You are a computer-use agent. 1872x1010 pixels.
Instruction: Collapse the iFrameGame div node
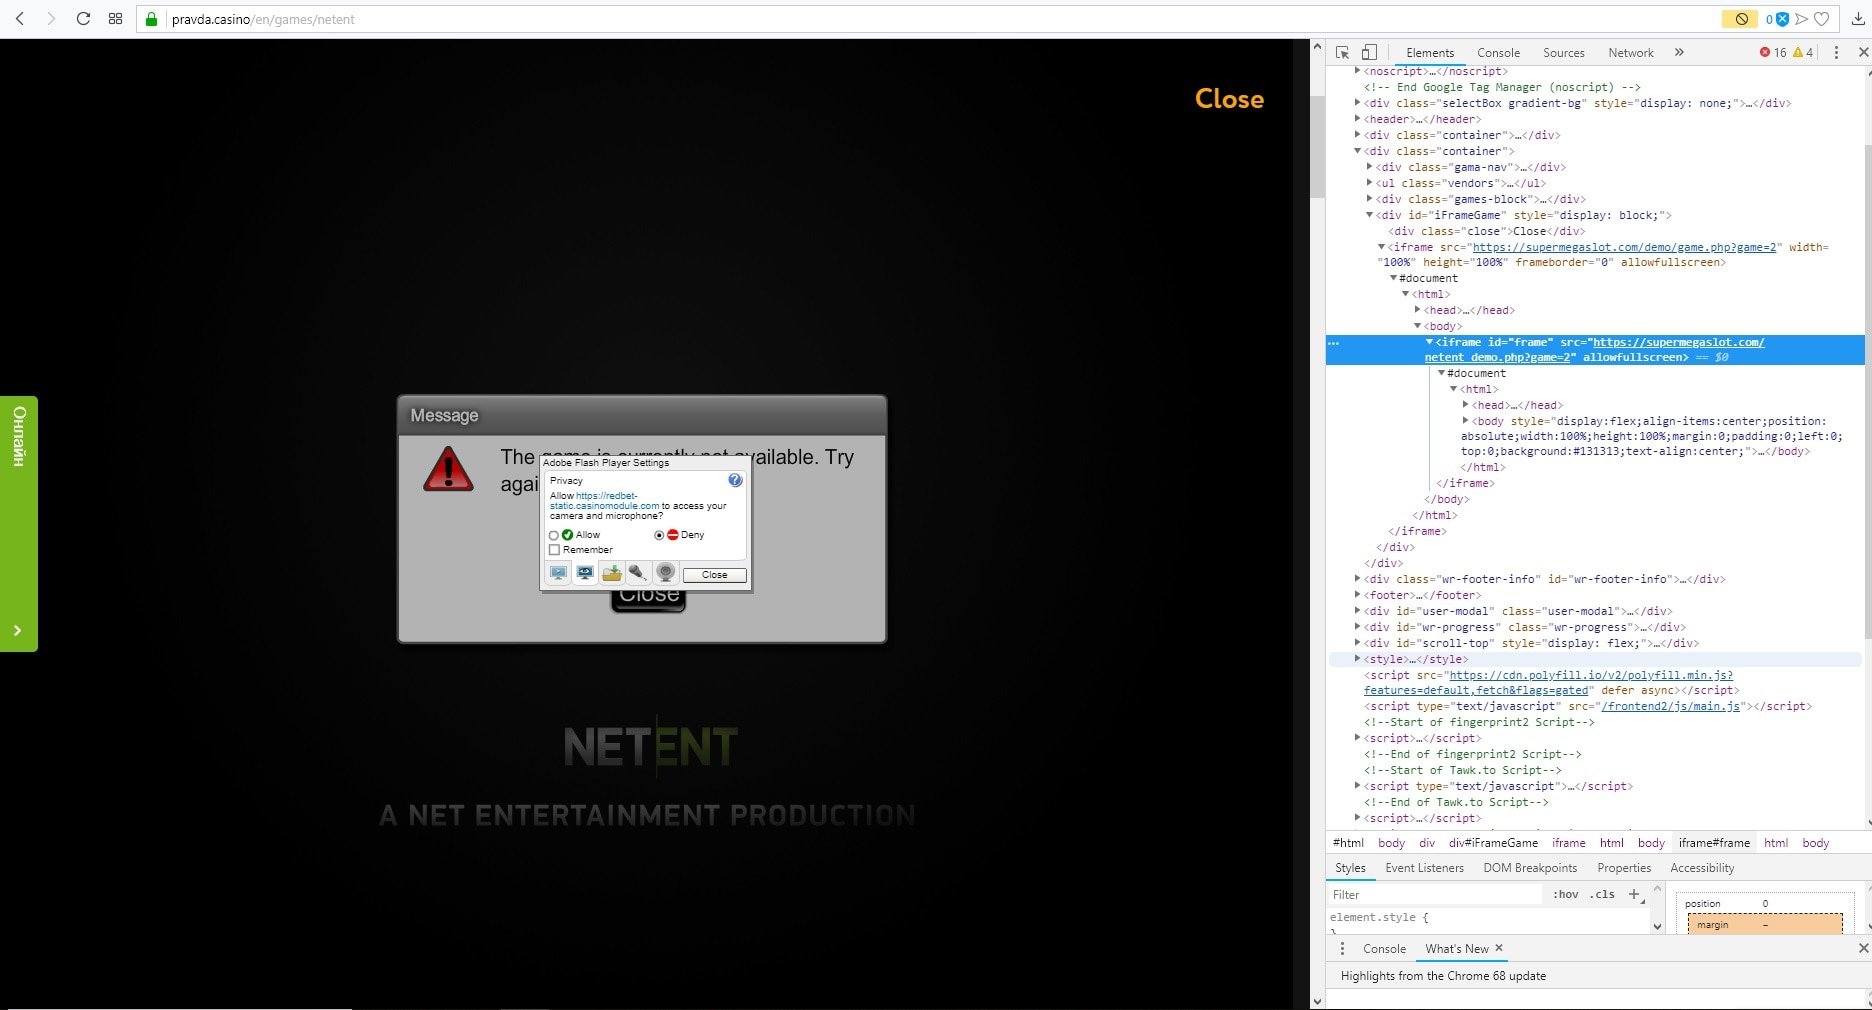pyautogui.click(x=1369, y=215)
